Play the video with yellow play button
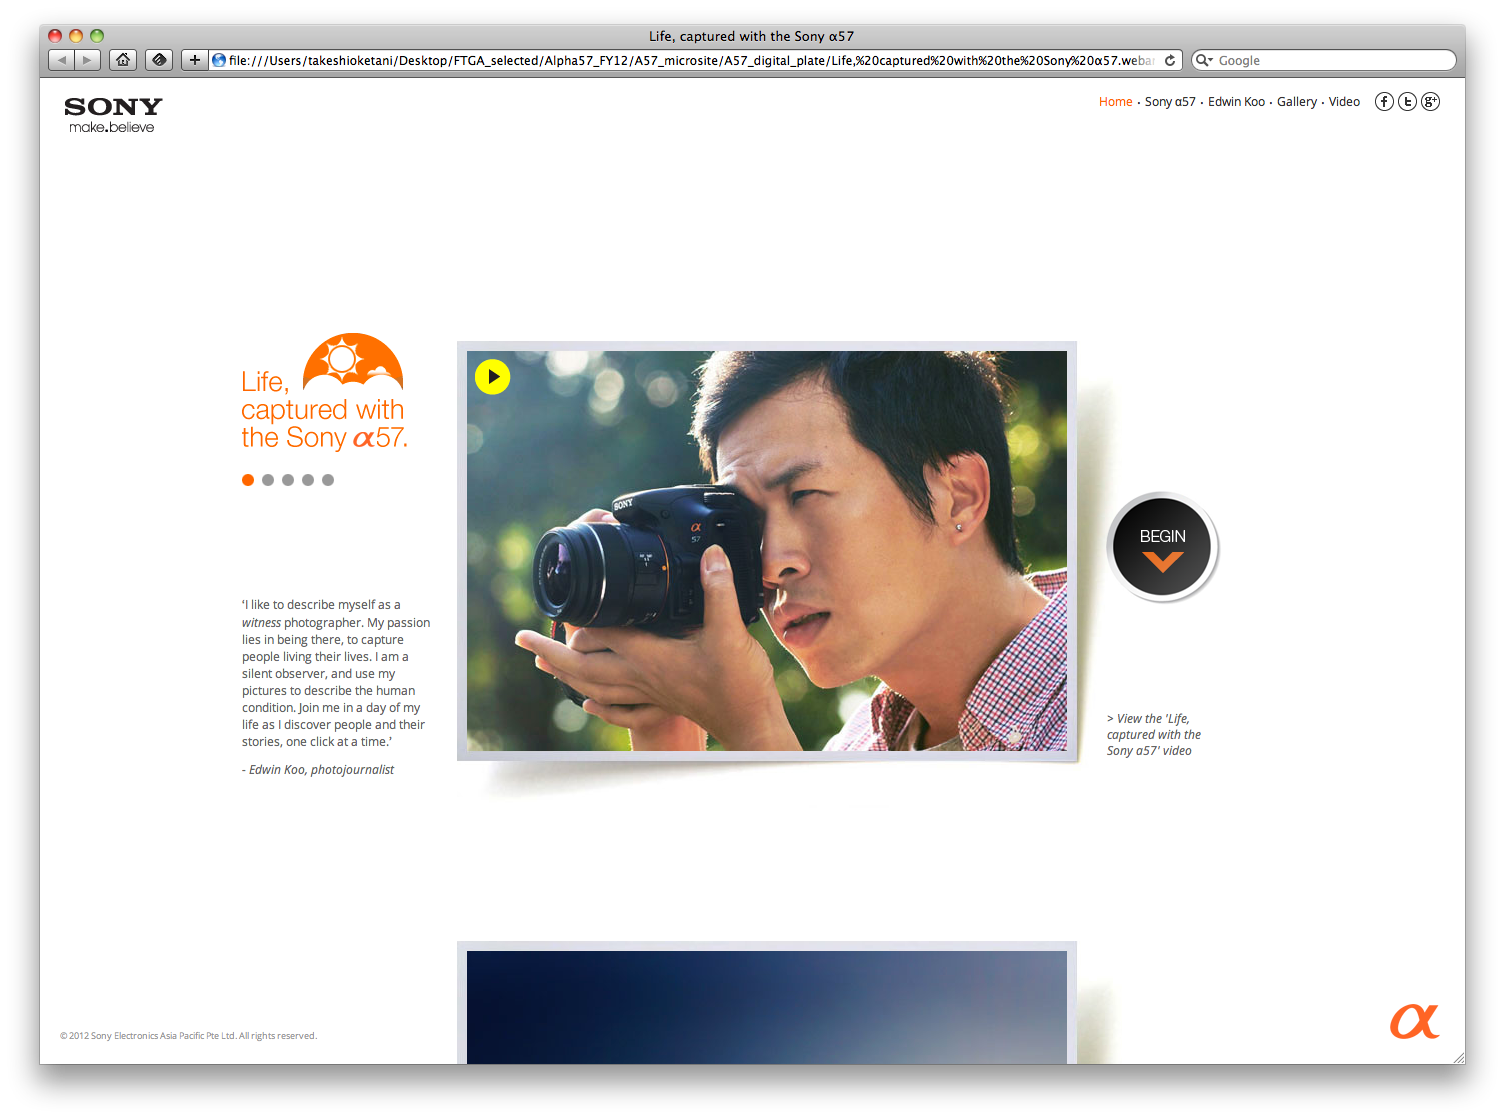Image resolution: width=1505 pixels, height=1119 pixels. [492, 377]
